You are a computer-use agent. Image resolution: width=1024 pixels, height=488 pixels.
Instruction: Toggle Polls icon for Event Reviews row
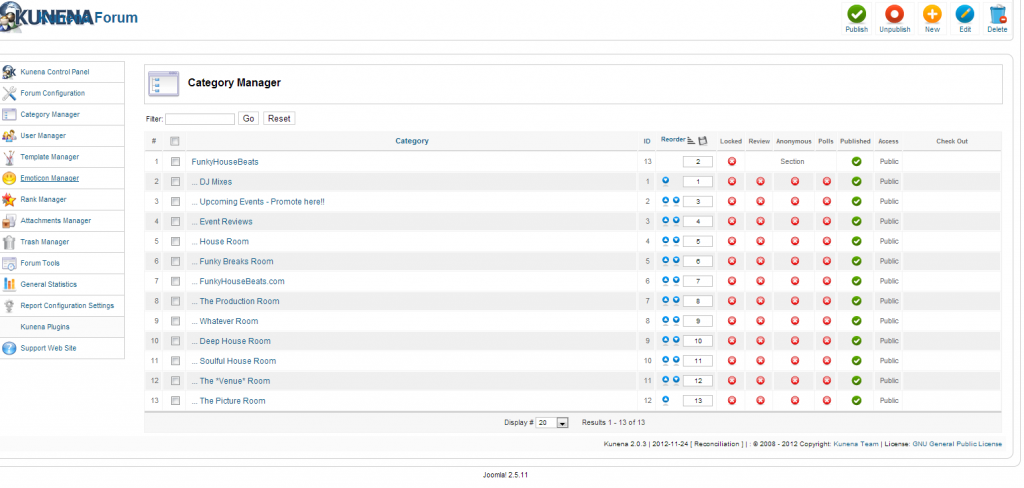tap(826, 221)
